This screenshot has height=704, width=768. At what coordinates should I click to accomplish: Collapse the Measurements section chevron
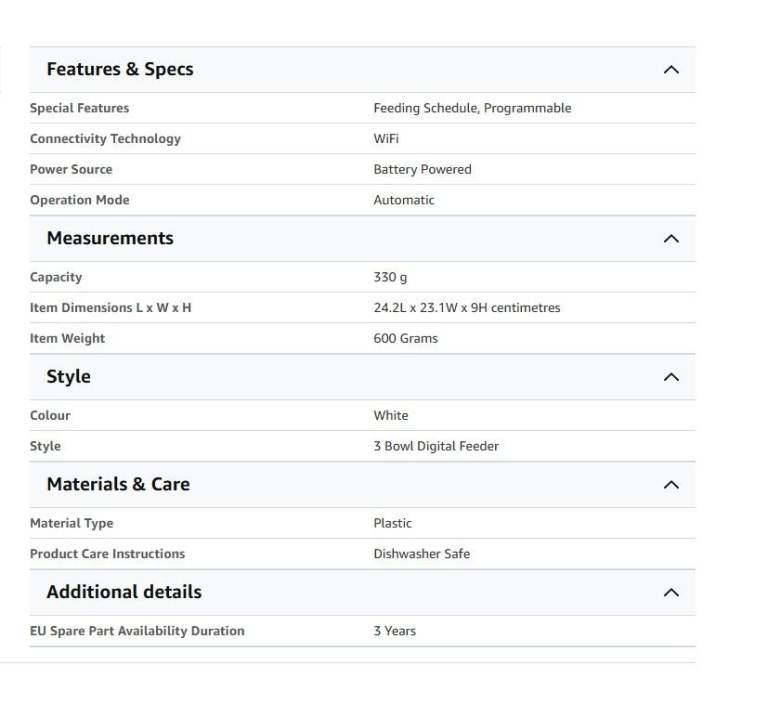pos(671,239)
